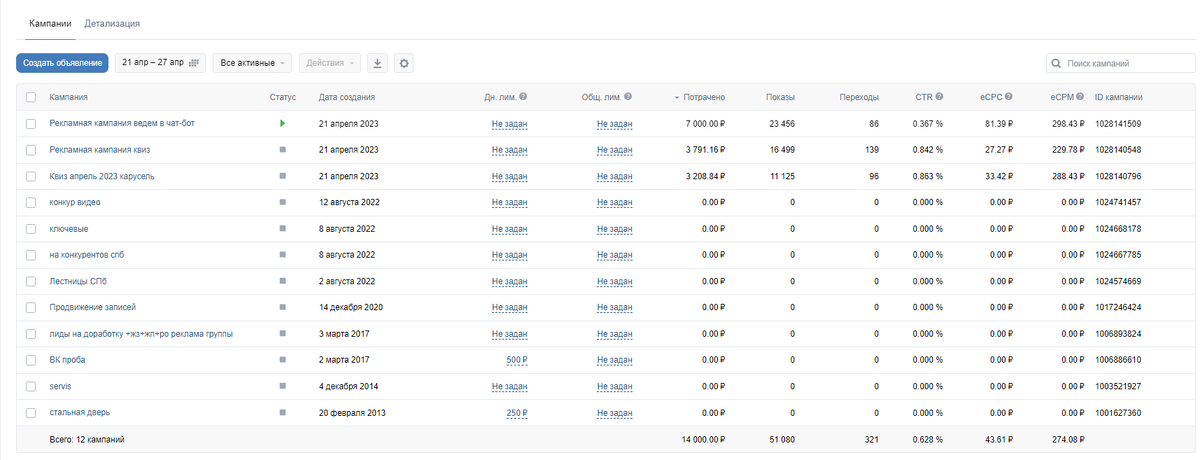
Task: Check the Рекламная кампания квиз row
Action: tap(31, 150)
